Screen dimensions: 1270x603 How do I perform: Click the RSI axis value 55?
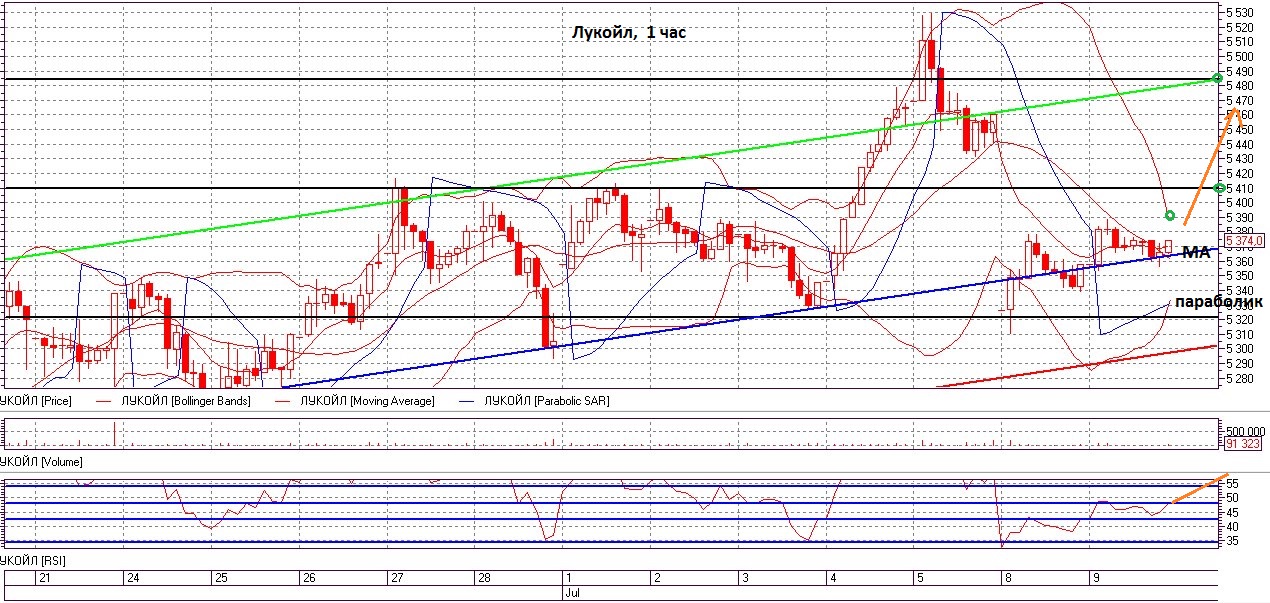tap(1233, 483)
